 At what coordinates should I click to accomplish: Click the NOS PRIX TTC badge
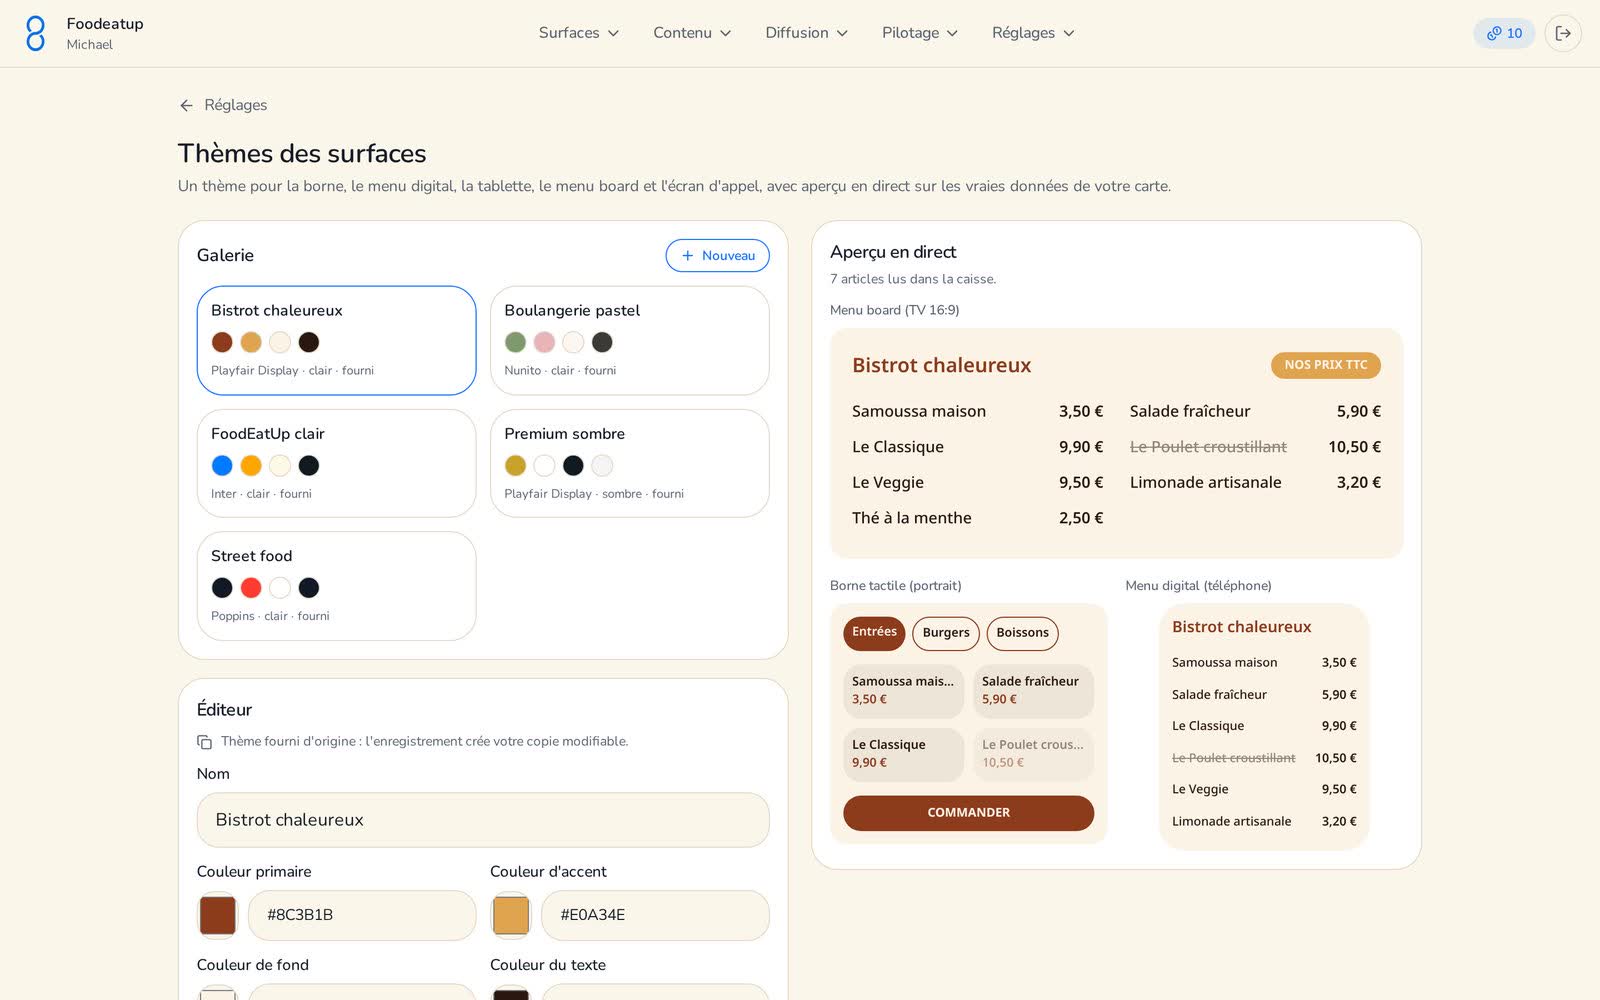pos(1325,365)
